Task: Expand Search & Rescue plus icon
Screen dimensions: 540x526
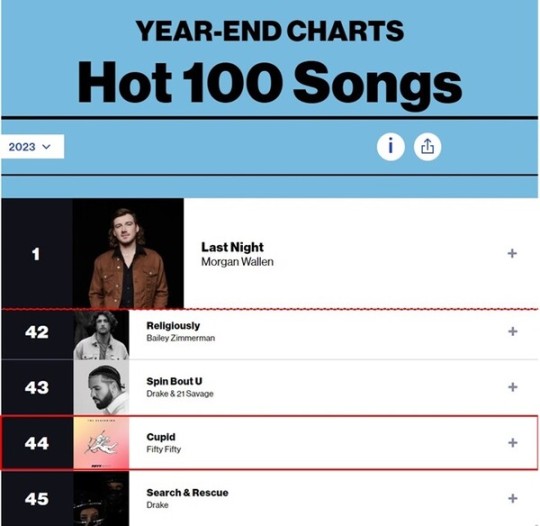Action: click(512, 498)
